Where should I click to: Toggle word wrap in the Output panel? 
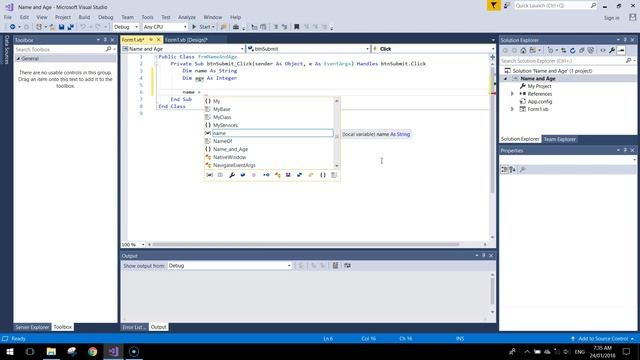point(347,266)
